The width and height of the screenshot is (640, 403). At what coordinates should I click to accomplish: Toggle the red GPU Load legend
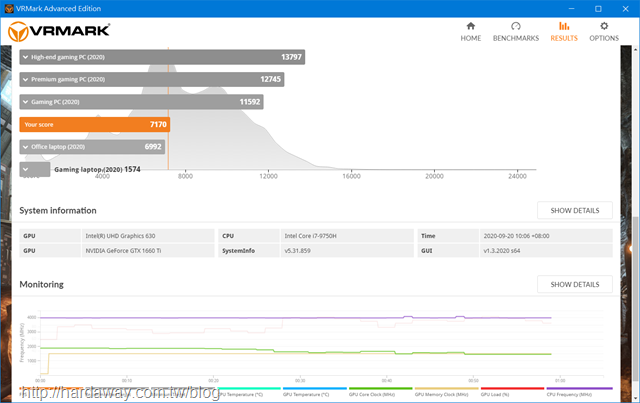(x=512, y=392)
